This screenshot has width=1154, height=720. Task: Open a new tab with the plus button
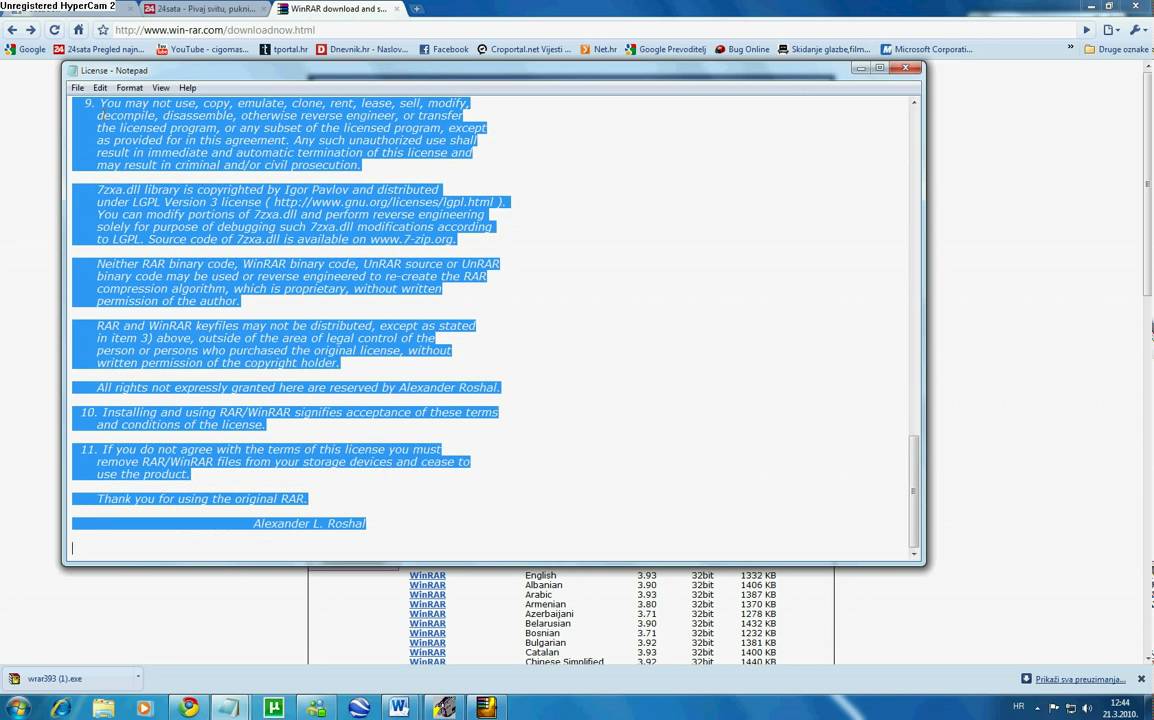tap(417, 9)
